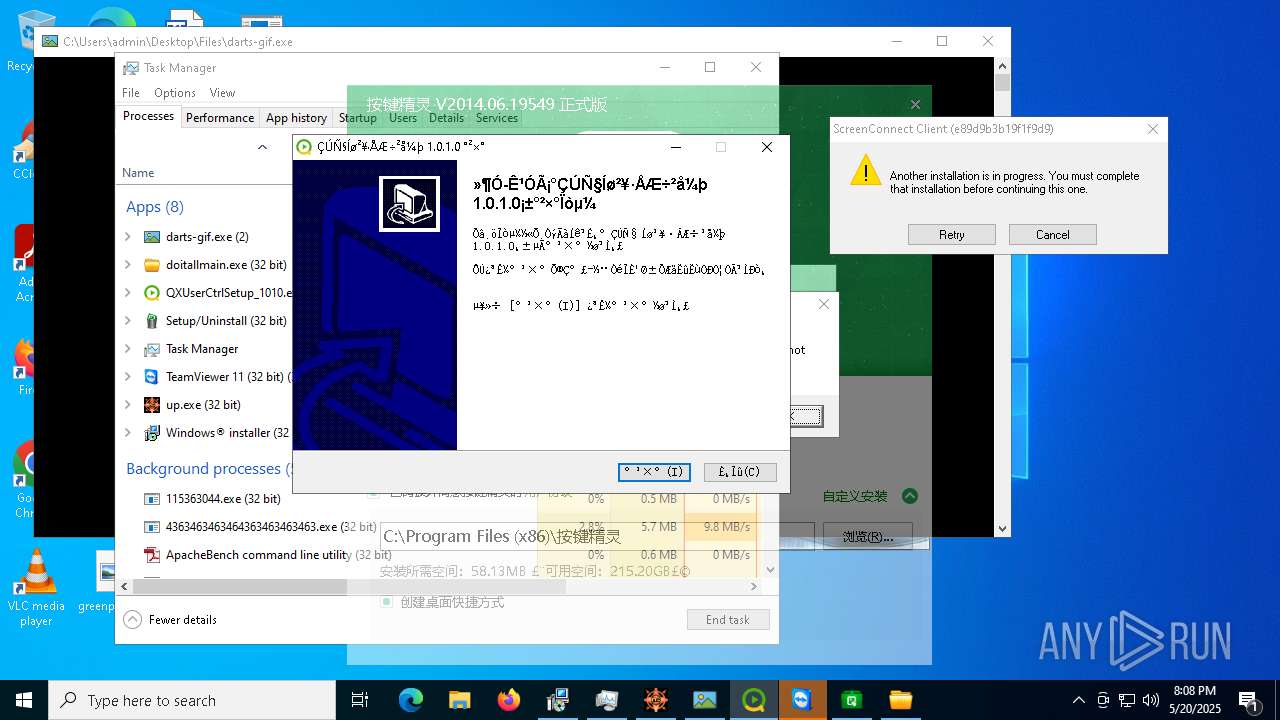Viewport: 1280px width, 720px height.
Task: Click volume icon in system tray
Action: click(1151, 700)
